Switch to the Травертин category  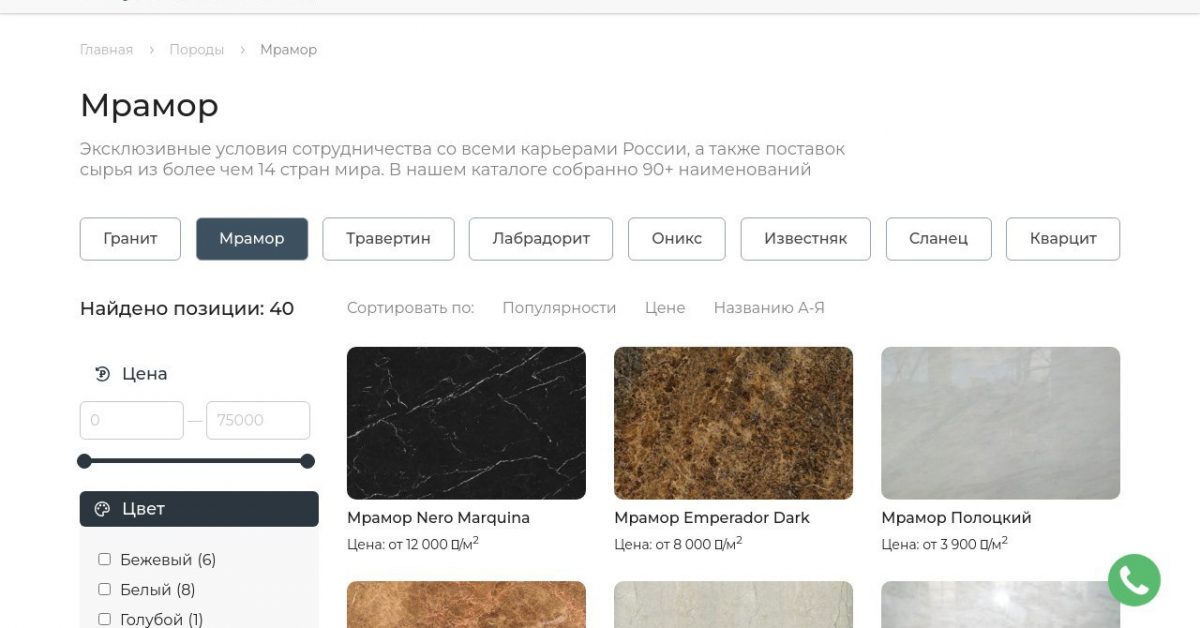(388, 239)
